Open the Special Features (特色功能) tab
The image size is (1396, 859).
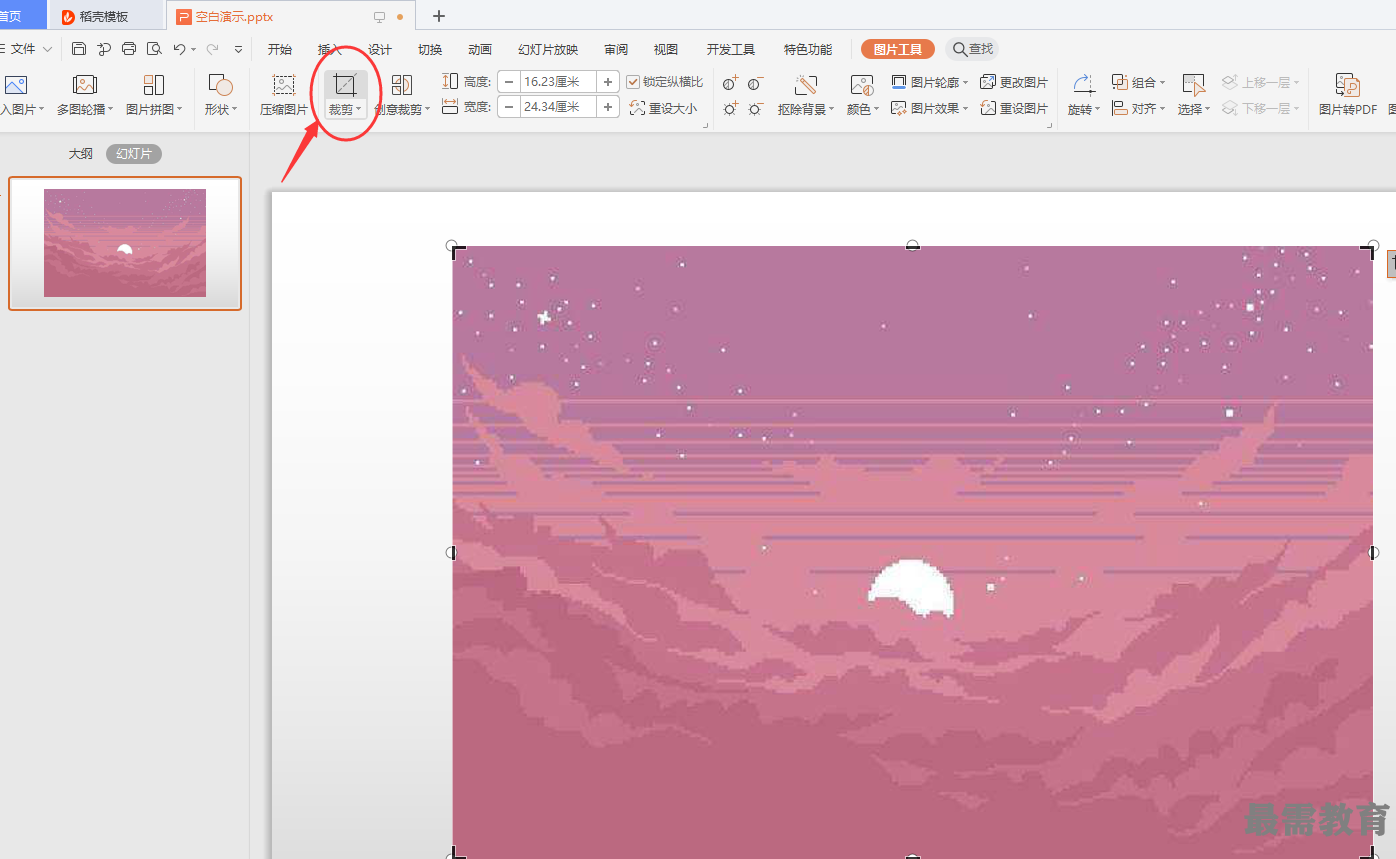pyautogui.click(x=808, y=49)
